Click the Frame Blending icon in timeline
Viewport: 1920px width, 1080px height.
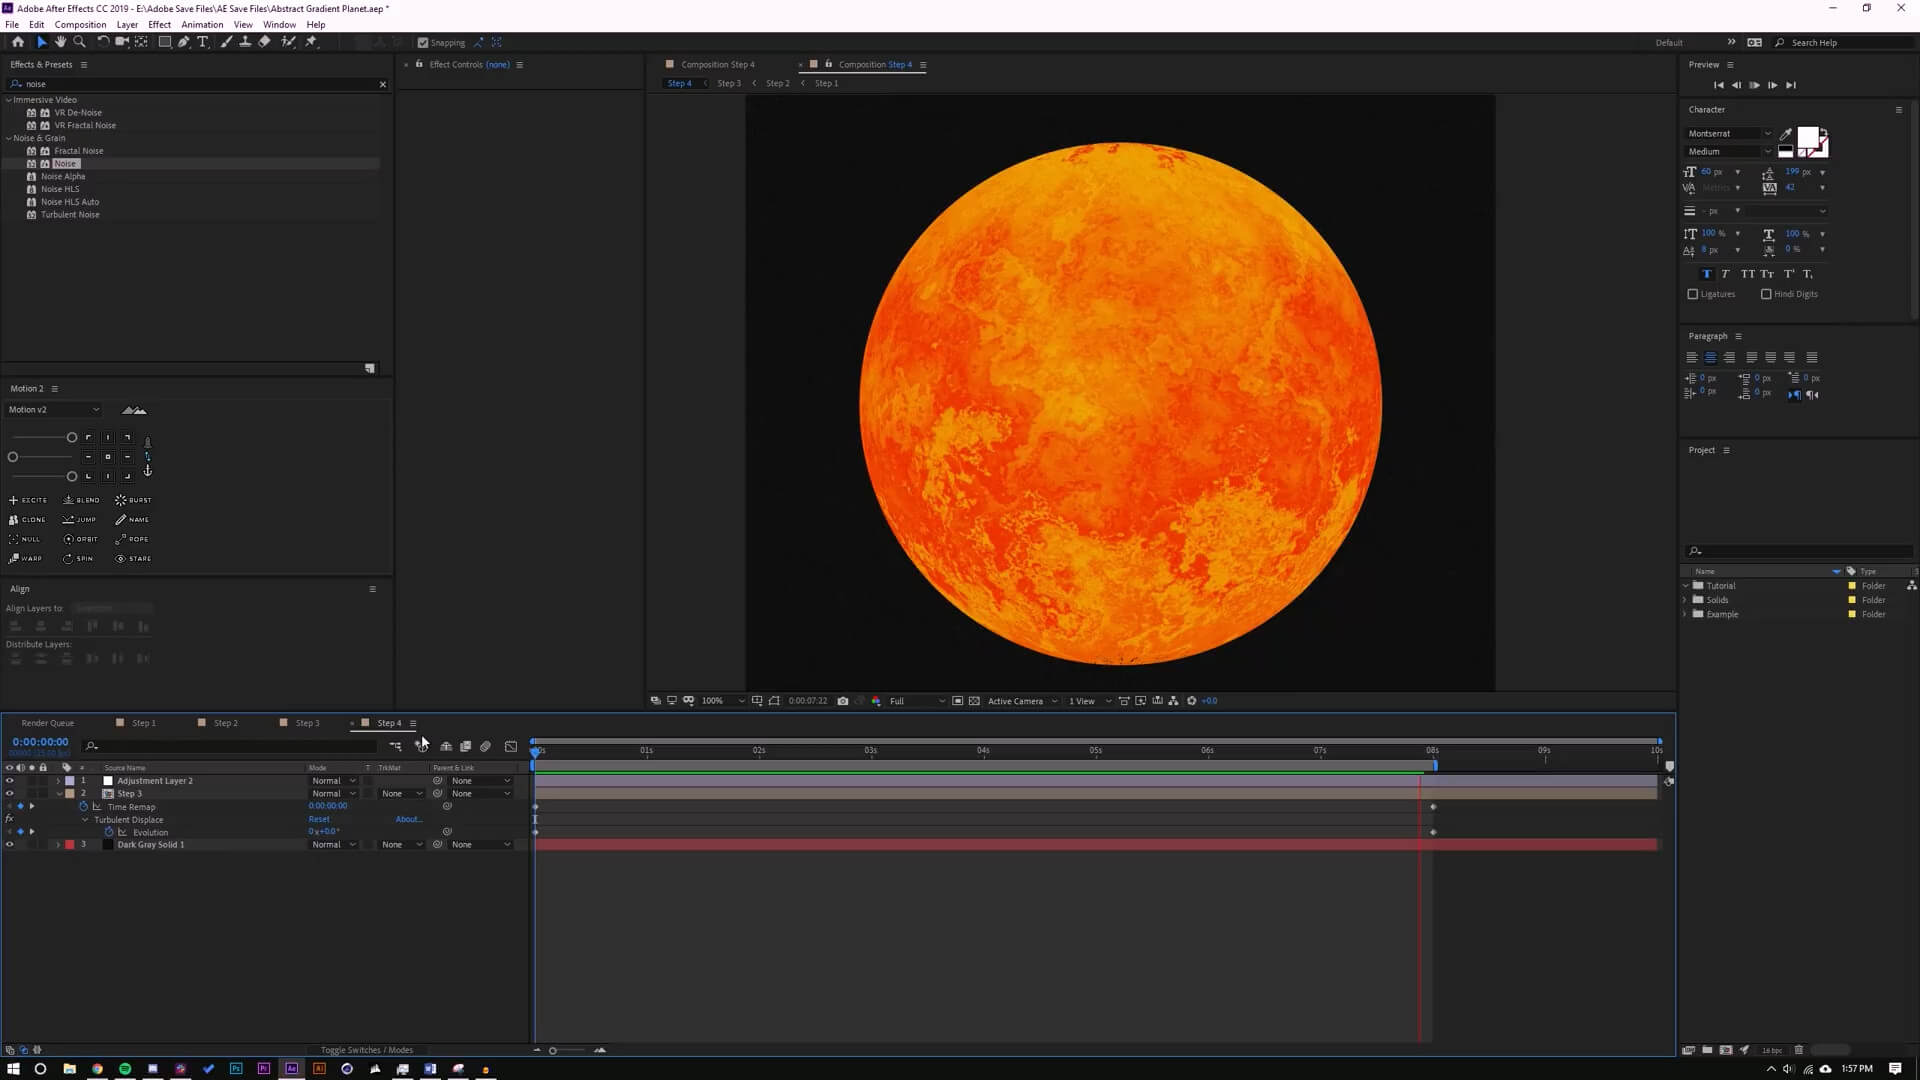click(465, 746)
